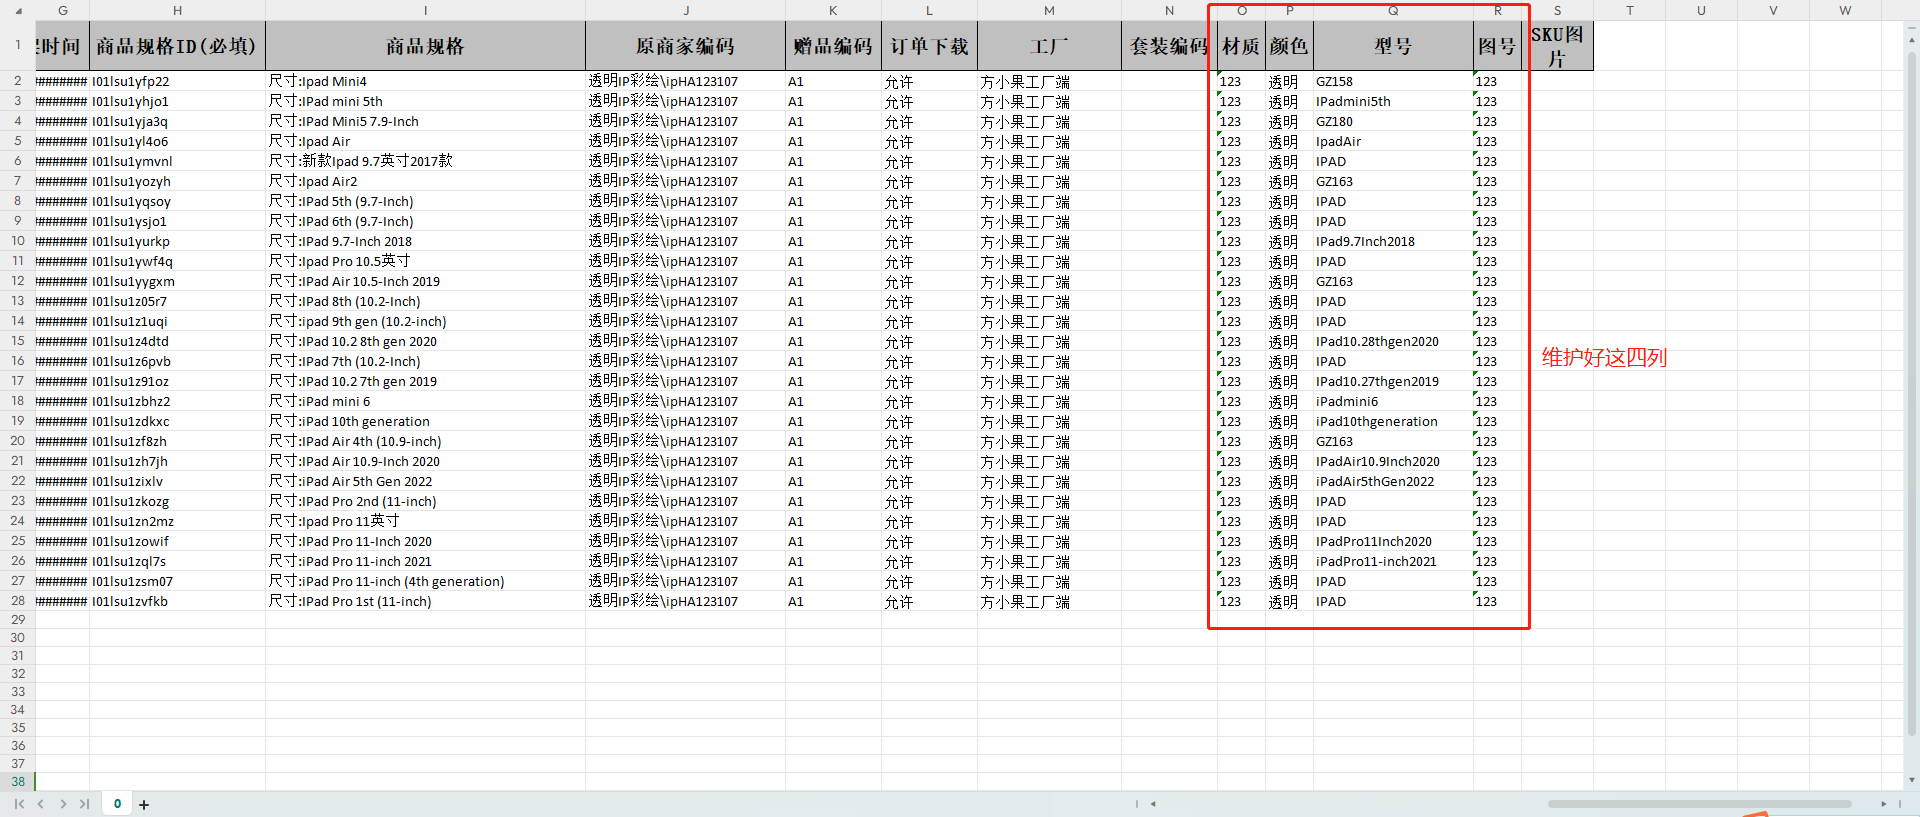Select model cell IPadPro11Inch2020
Image resolution: width=1920 pixels, height=817 pixels.
1393,541
